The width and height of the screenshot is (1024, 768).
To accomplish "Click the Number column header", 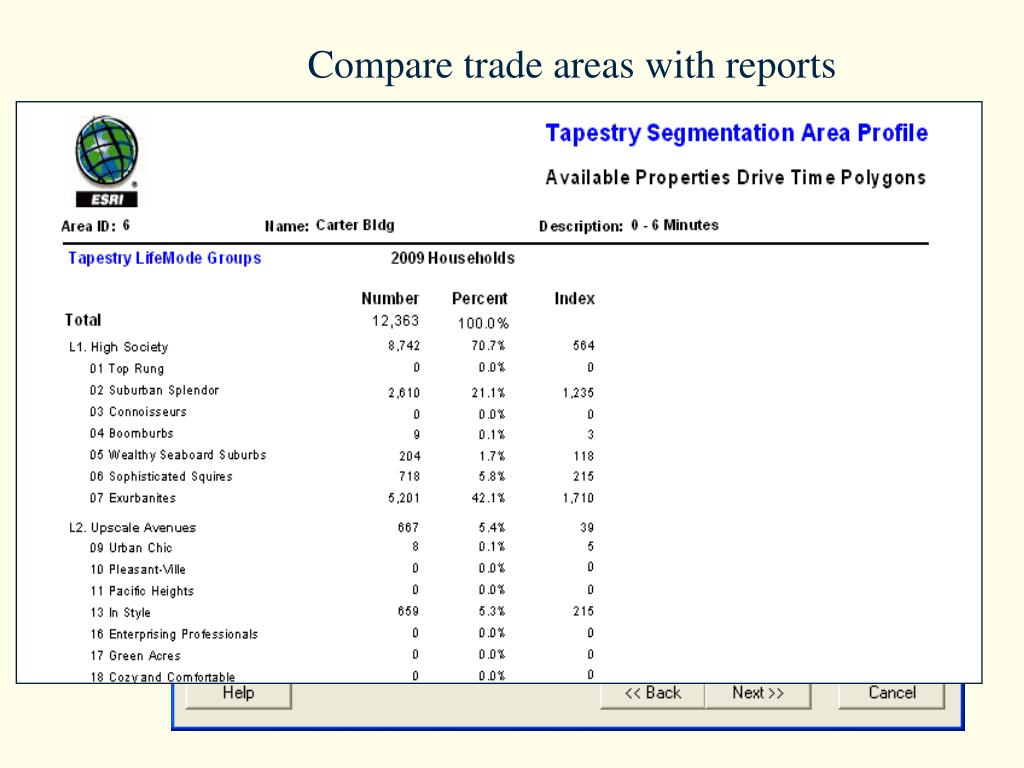I will 390,298.
